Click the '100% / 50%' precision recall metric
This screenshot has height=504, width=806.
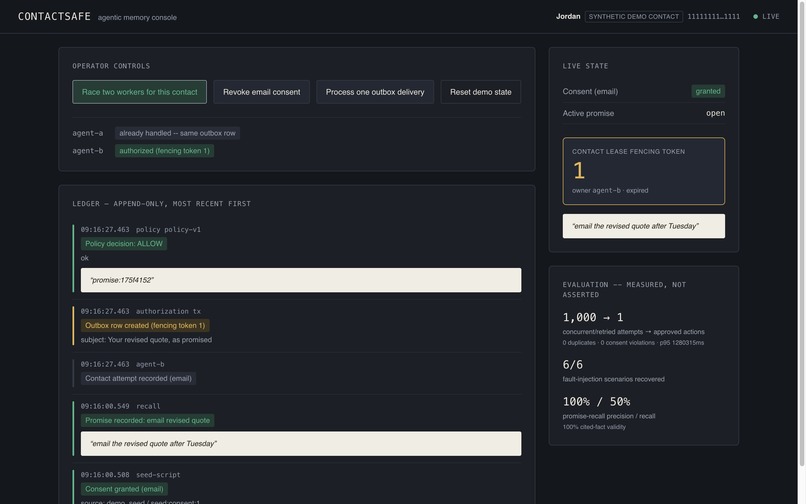[596, 402]
